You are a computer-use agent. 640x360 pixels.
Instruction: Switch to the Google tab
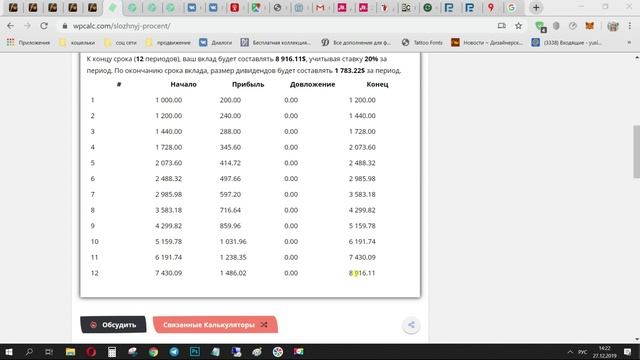point(511,8)
